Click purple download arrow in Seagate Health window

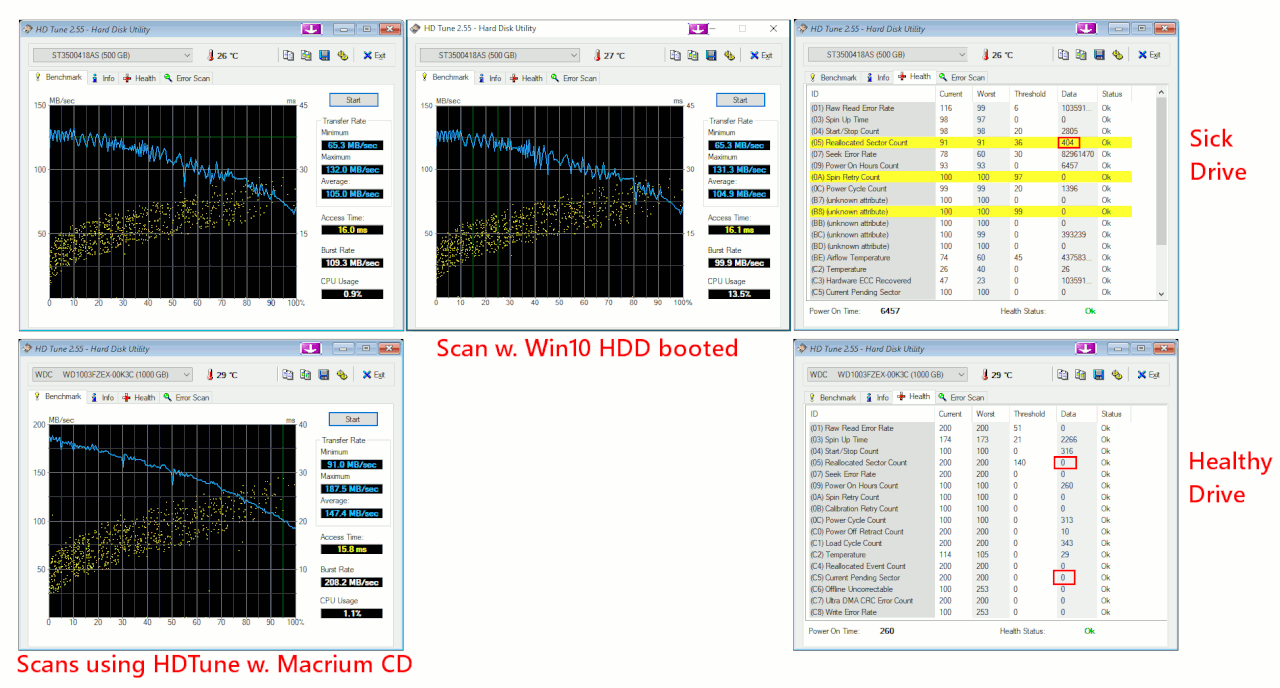click(1086, 28)
